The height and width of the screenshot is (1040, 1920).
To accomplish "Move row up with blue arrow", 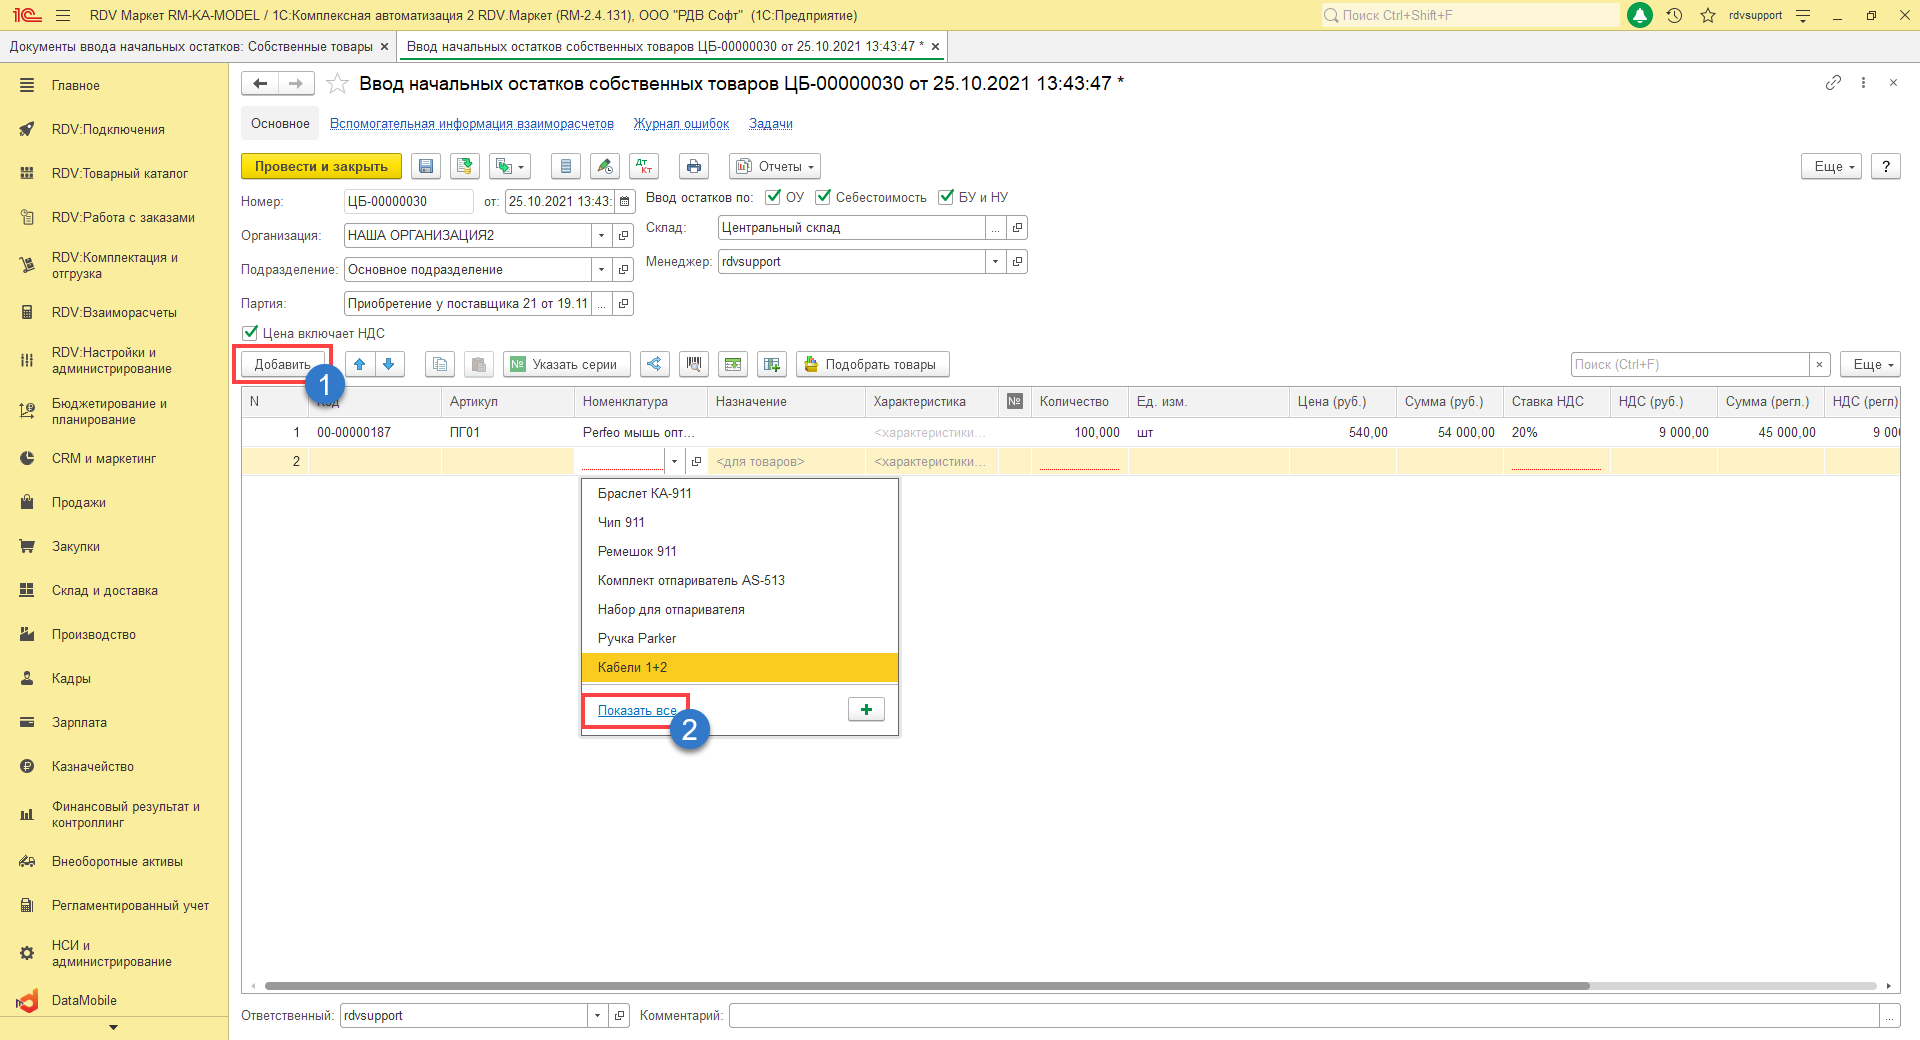I will [x=360, y=365].
